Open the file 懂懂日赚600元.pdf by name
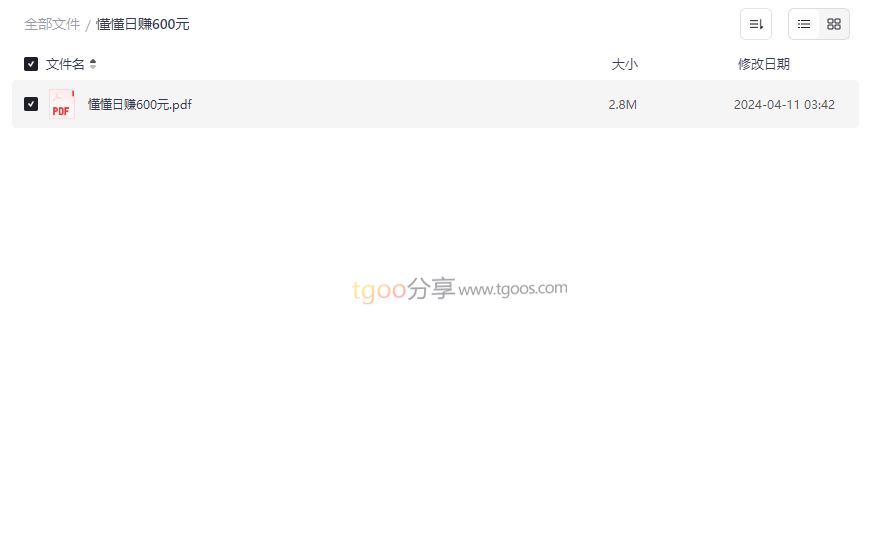Screen dimensions: 874x538 click(x=140, y=105)
